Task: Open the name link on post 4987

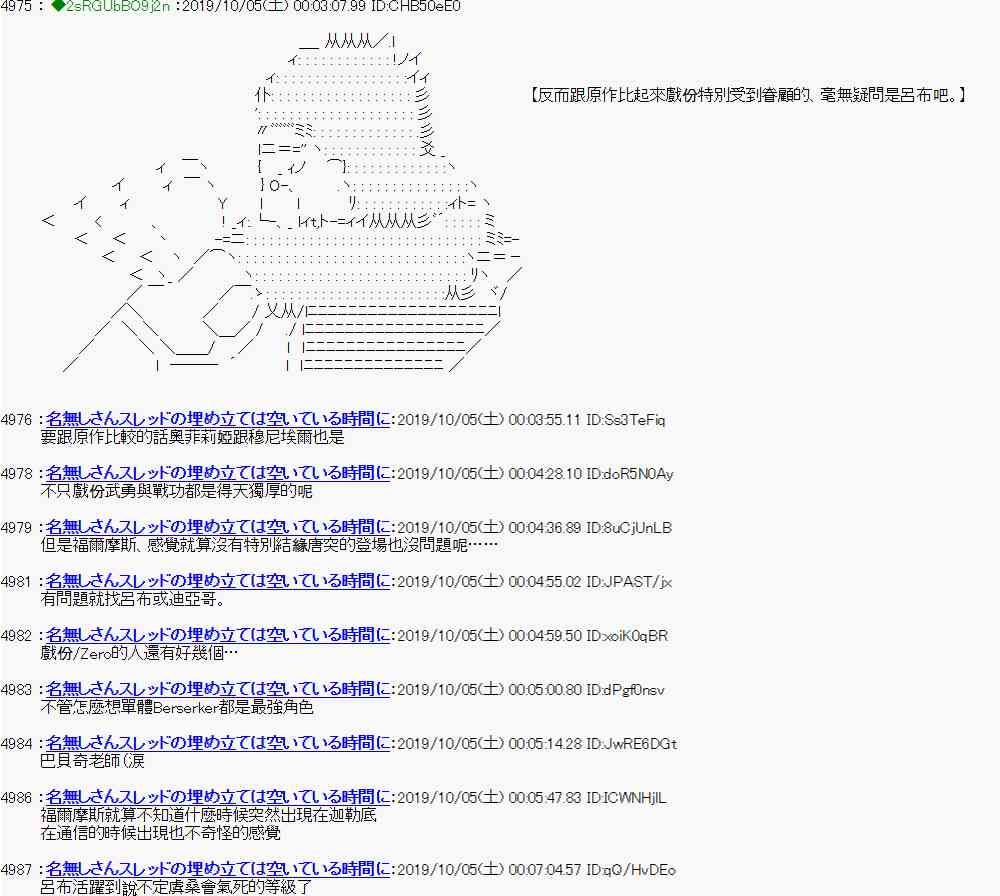Action: pyautogui.click(x=217, y=869)
